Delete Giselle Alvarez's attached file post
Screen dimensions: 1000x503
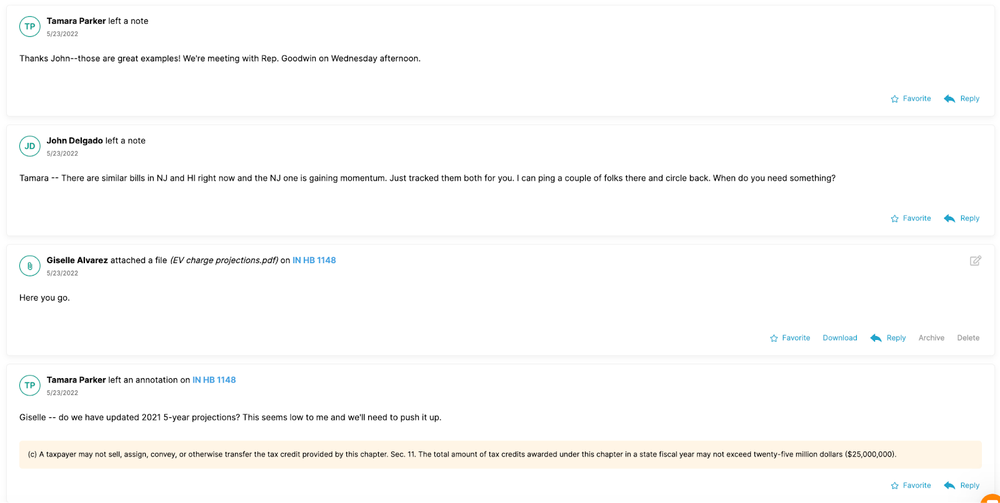pyautogui.click(x=968, y=338)
